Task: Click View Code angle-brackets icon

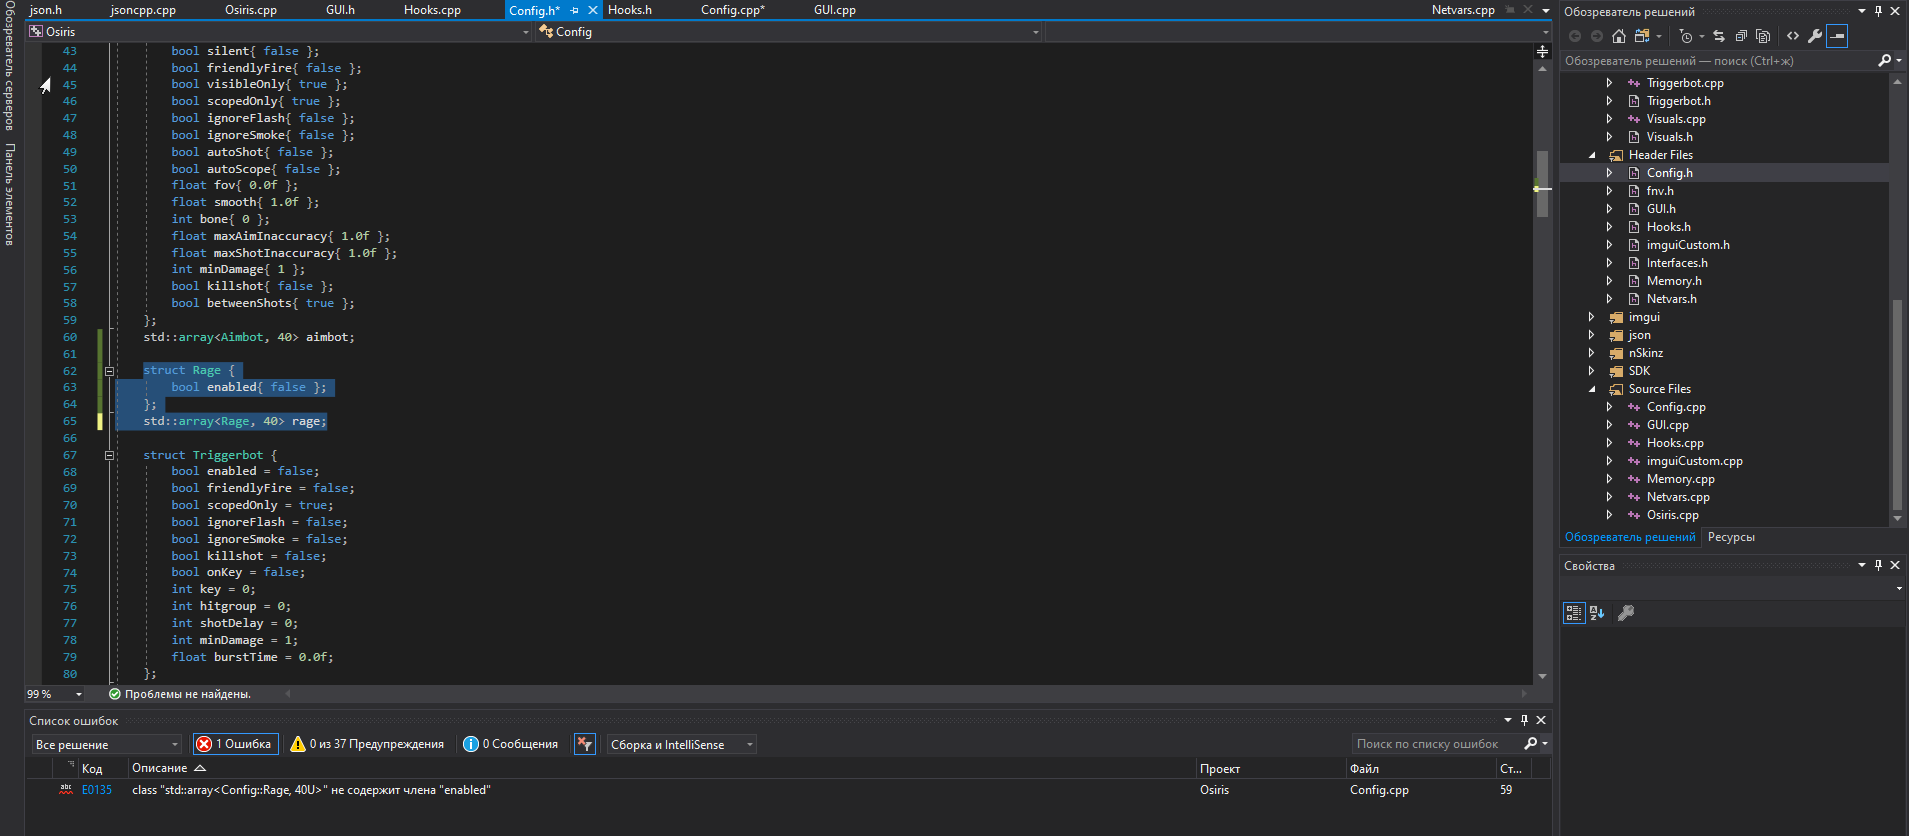Action: point(1793,36)
